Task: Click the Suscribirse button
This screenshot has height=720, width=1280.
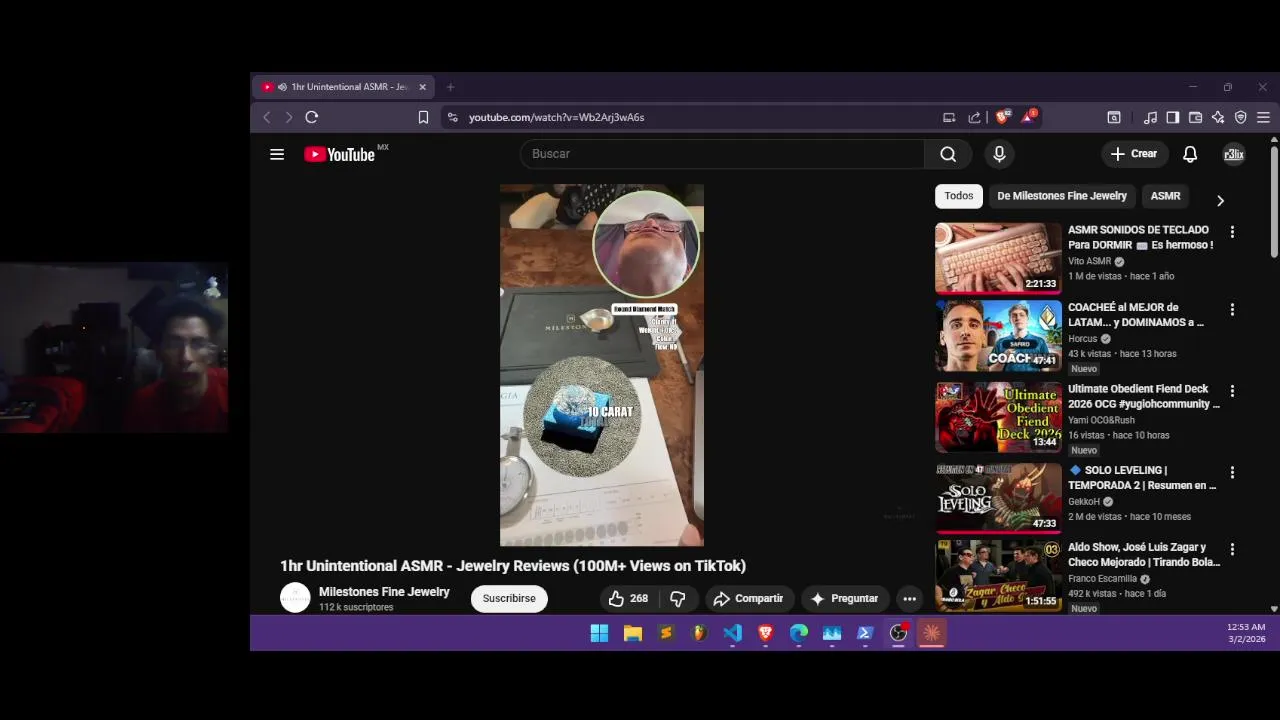Action: pyautogui.click(x=509, y=598)
